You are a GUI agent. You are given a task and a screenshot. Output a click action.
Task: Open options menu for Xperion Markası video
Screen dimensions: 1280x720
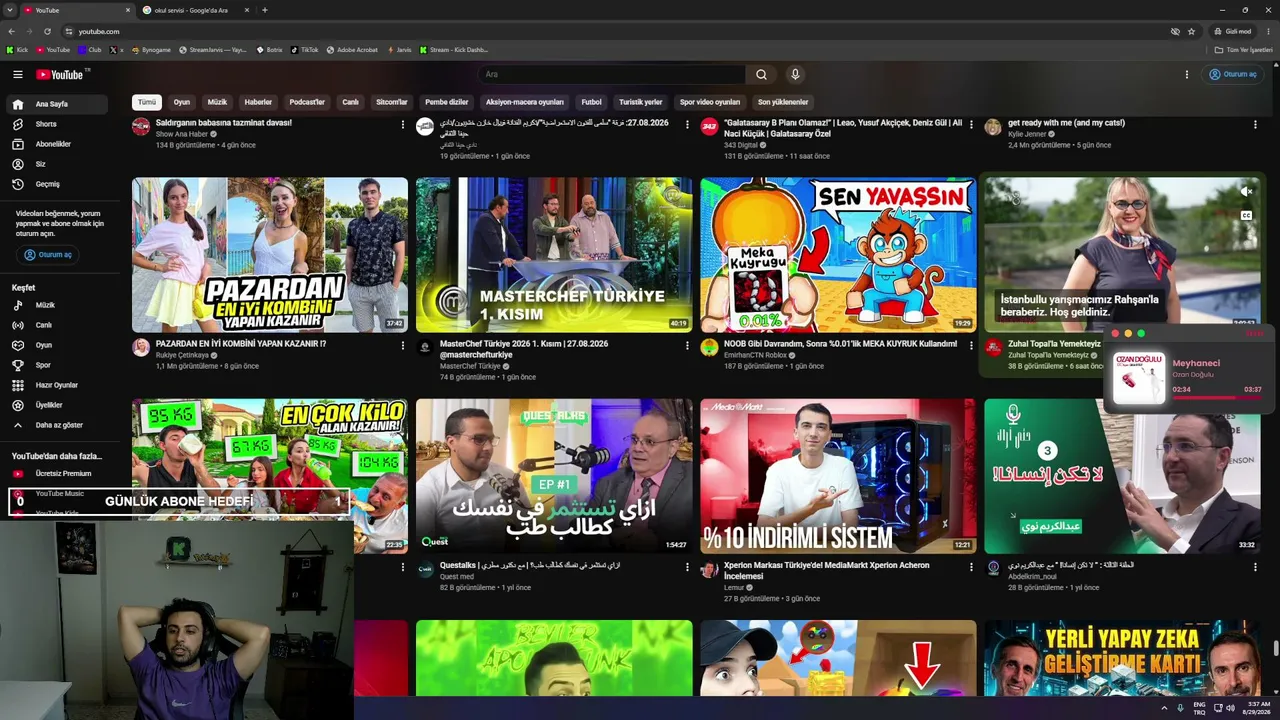click(x=971, y=567)
